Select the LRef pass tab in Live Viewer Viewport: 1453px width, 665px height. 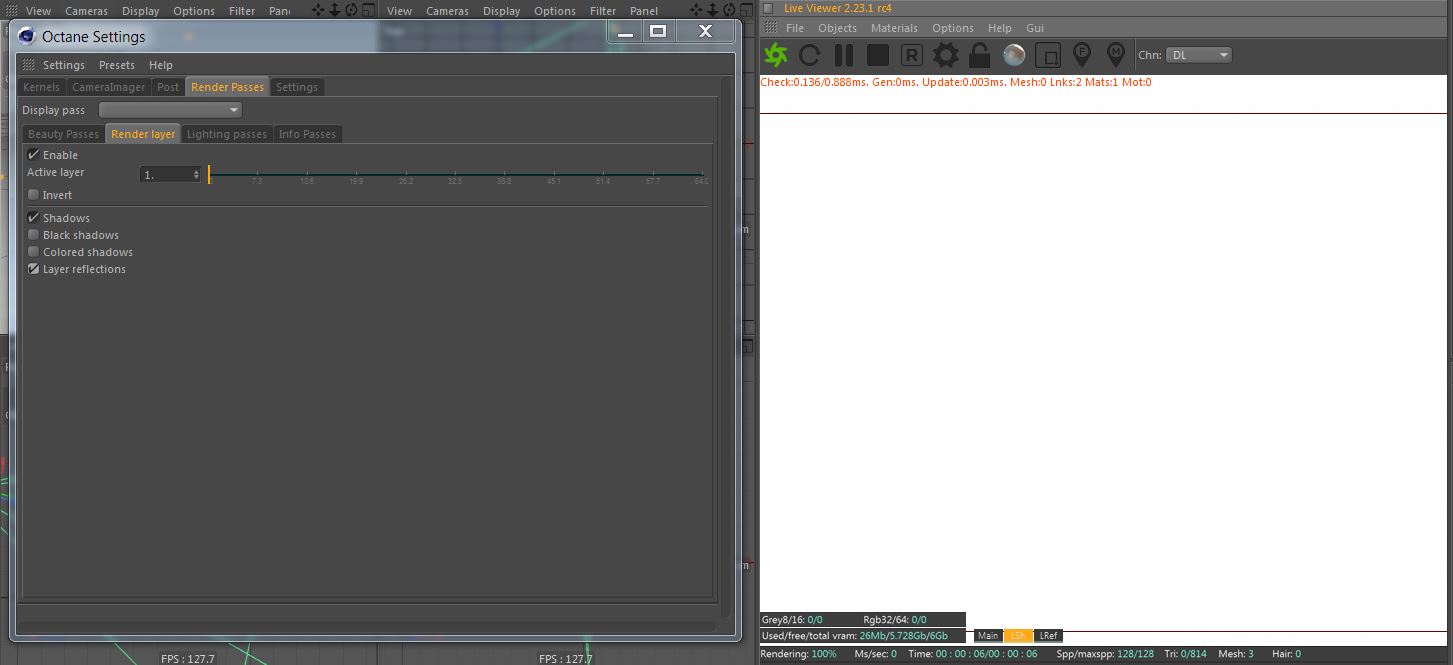click(x=1048, y=636)
